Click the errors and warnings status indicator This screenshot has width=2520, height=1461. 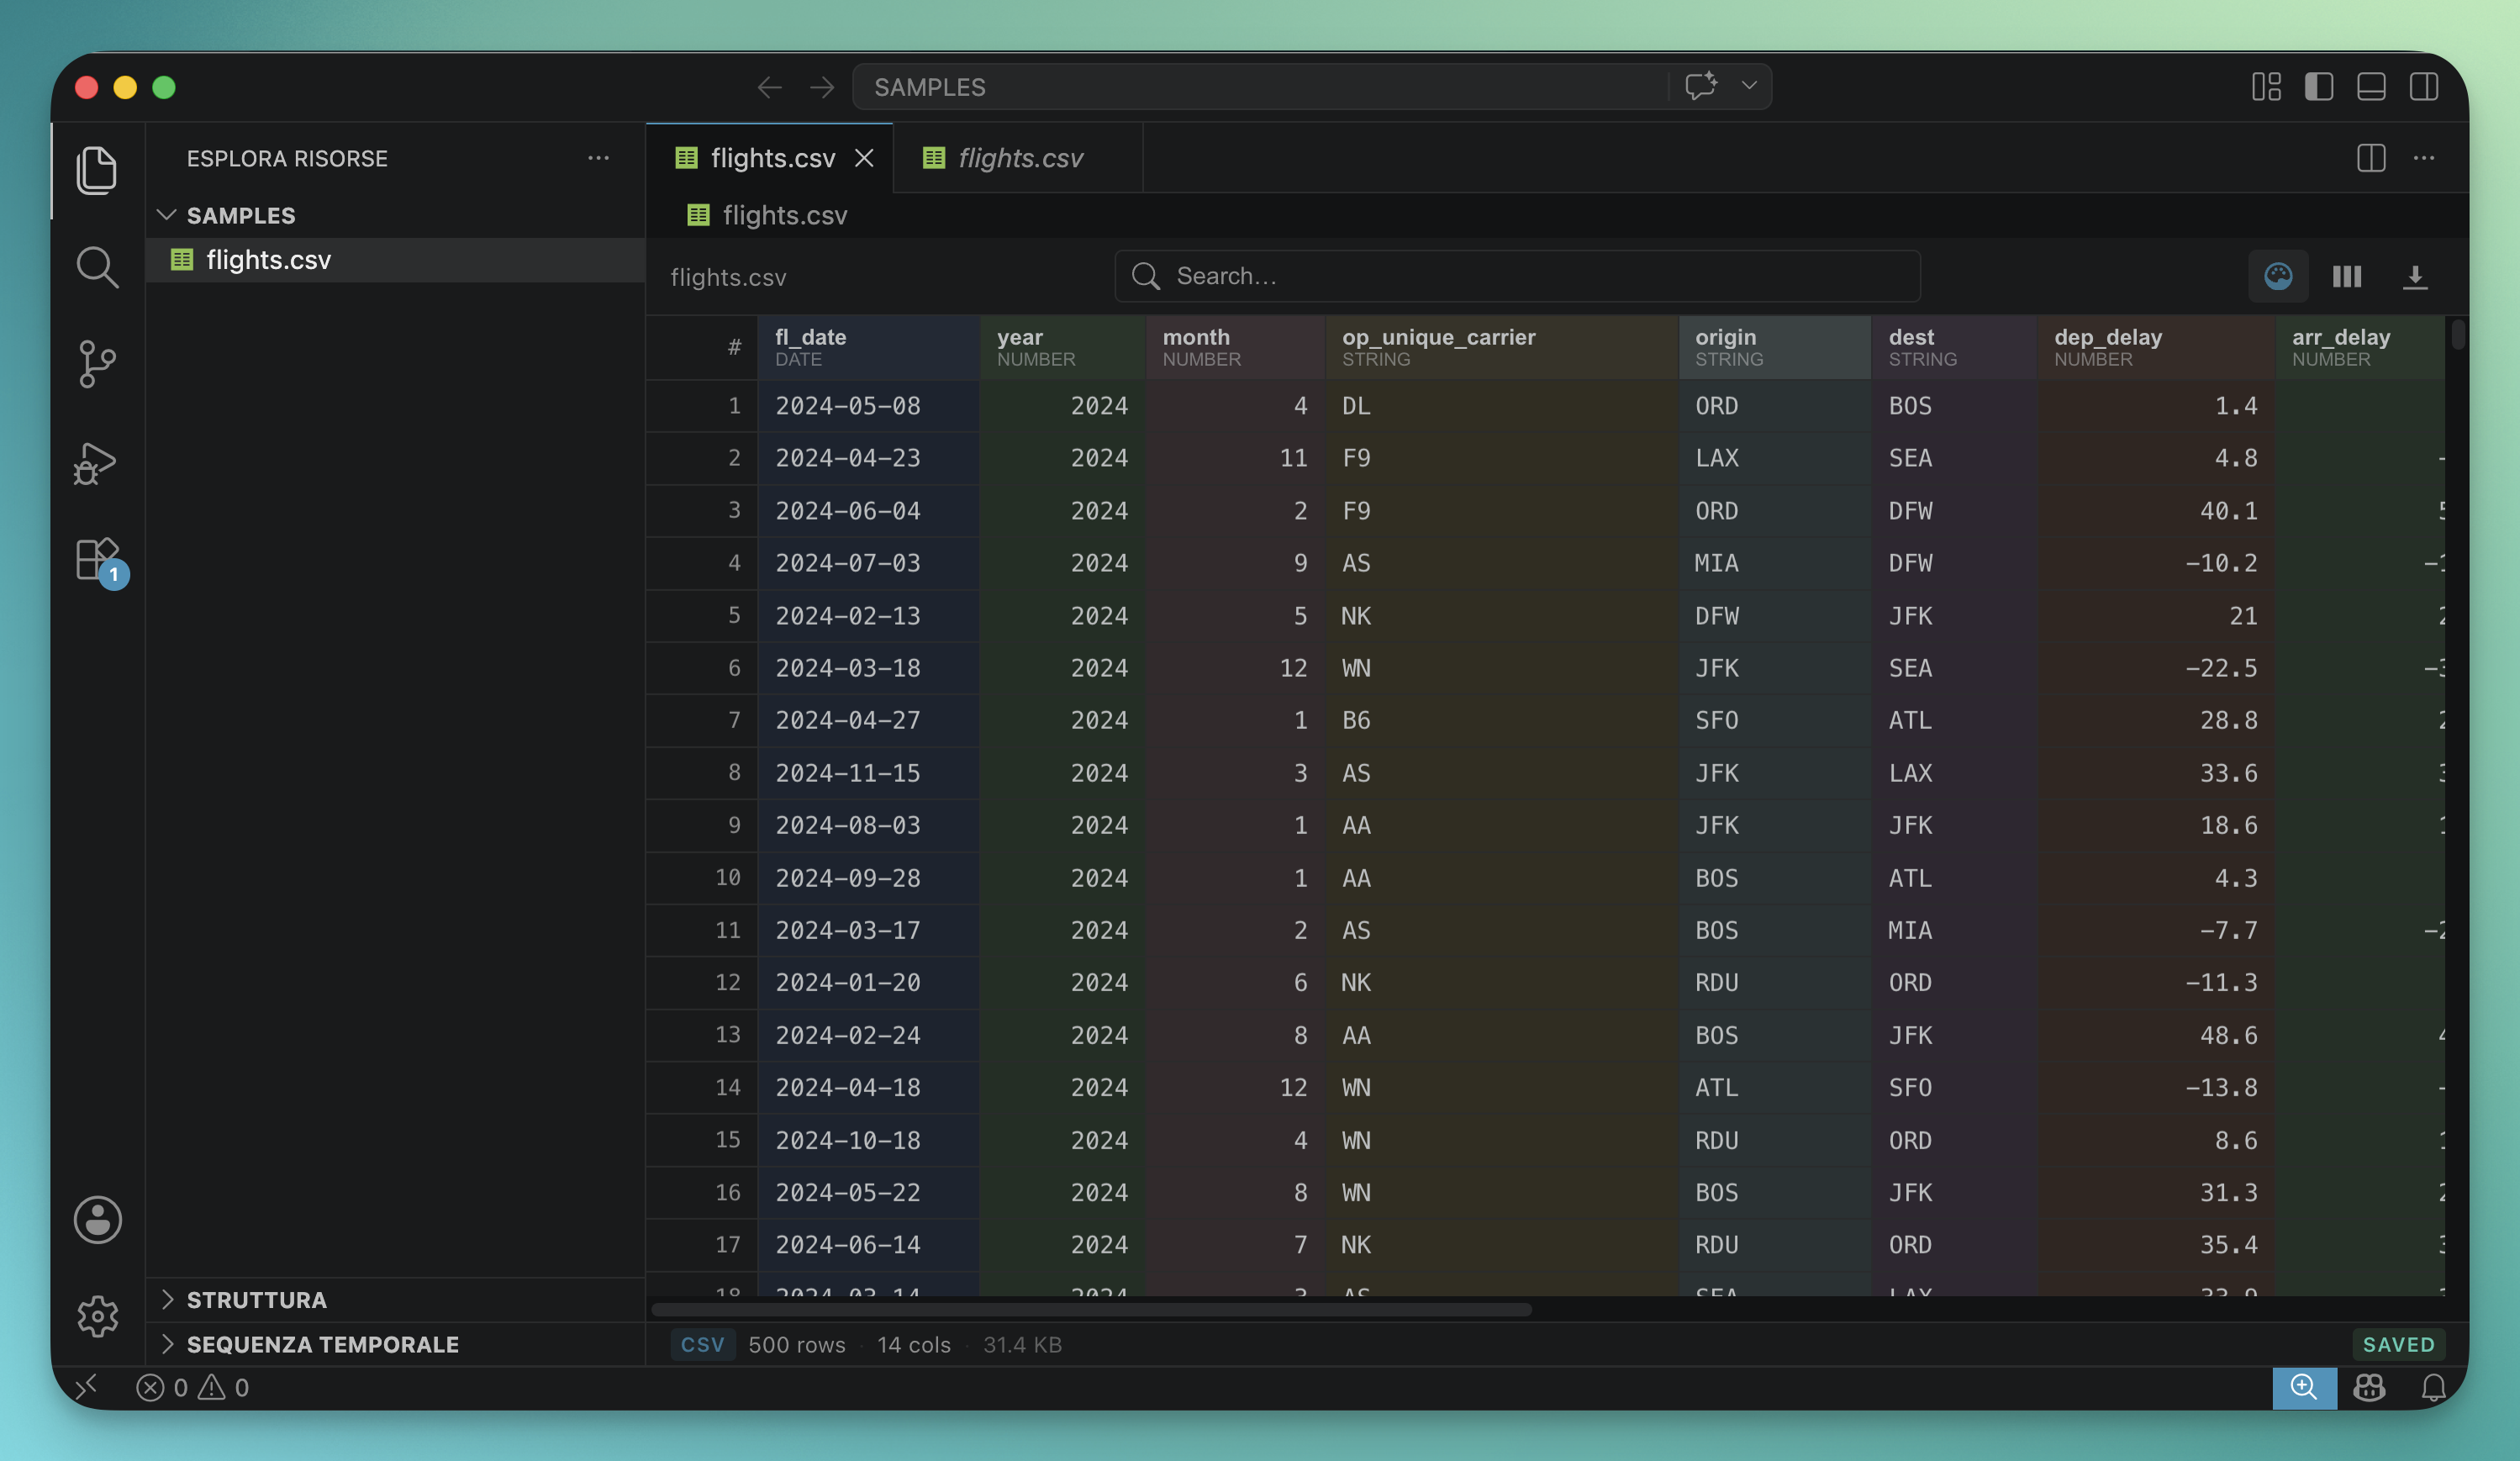(x=193, y=1387)
